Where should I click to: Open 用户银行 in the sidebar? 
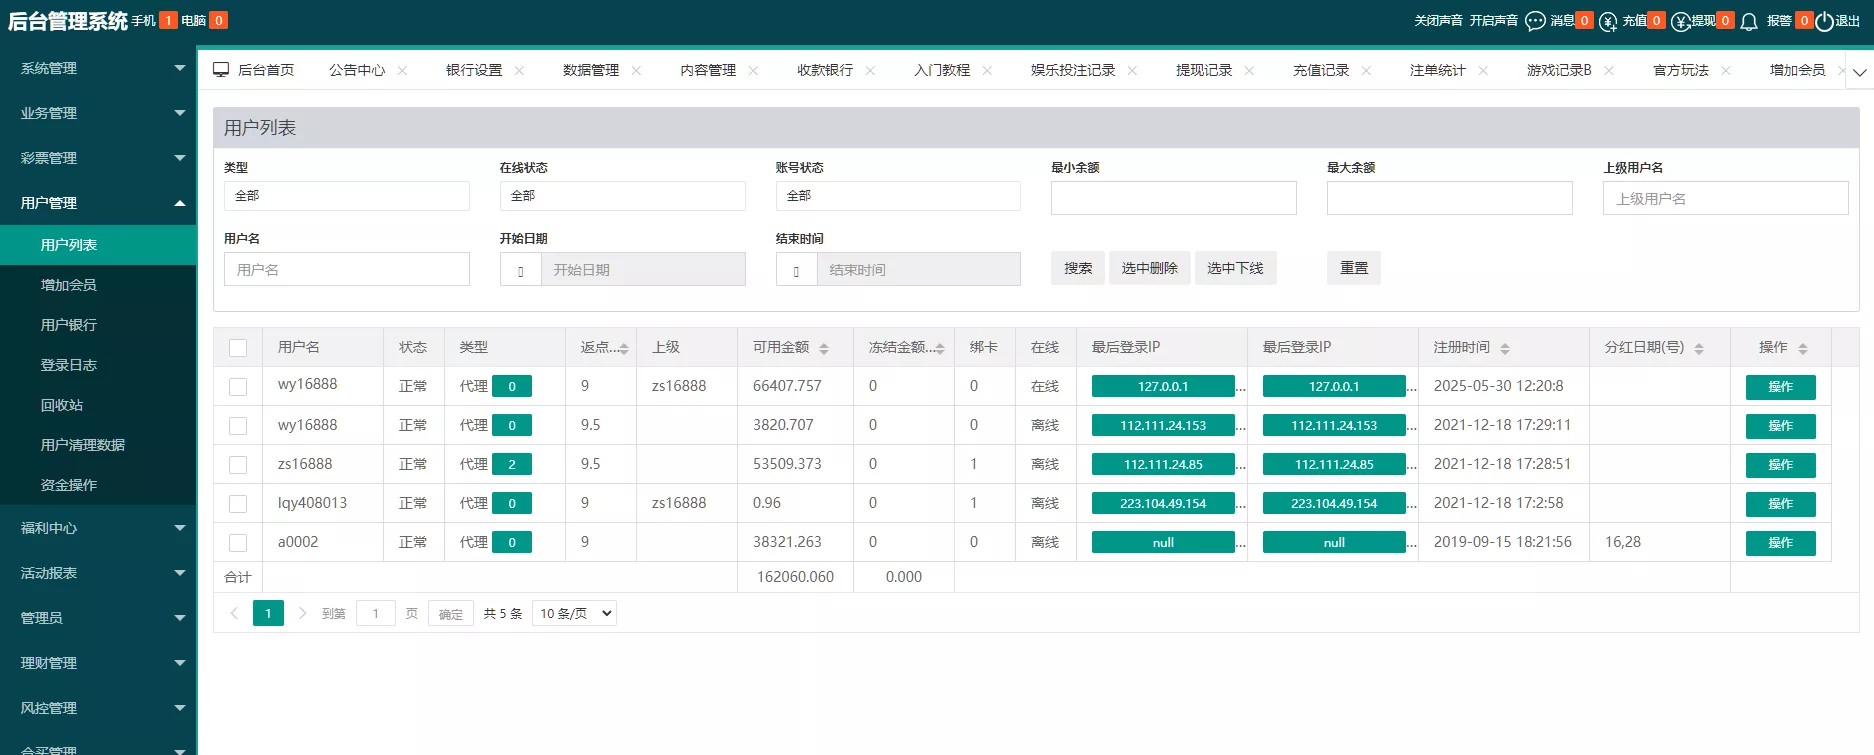pyautogui.click(x=69, y=325)
